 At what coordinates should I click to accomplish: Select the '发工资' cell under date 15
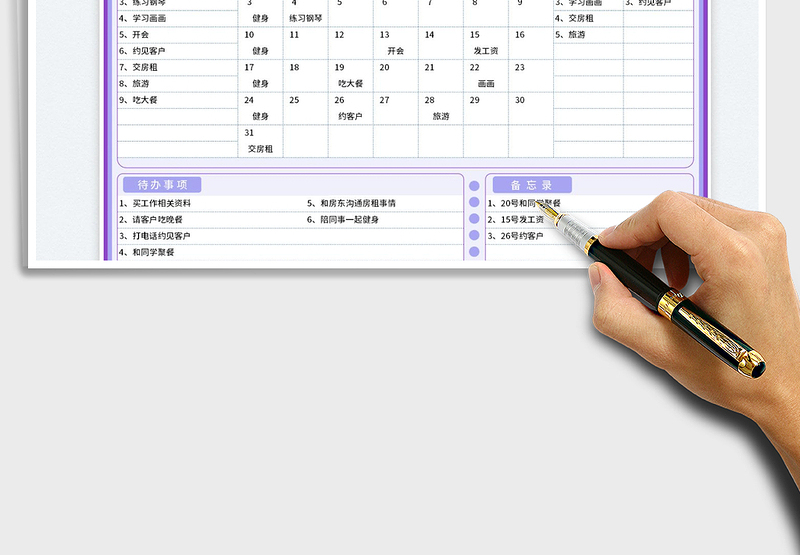coord(486,51)
